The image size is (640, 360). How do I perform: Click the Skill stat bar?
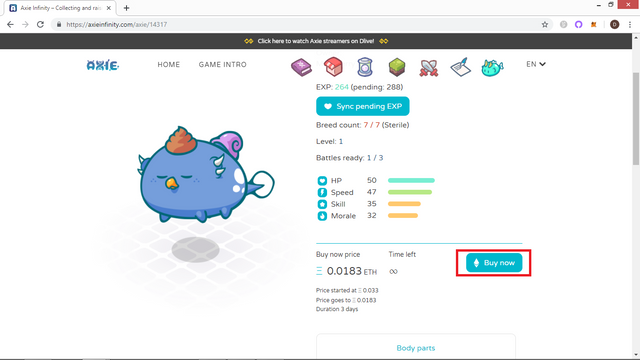pyautogui.click(x=404, y=204)
